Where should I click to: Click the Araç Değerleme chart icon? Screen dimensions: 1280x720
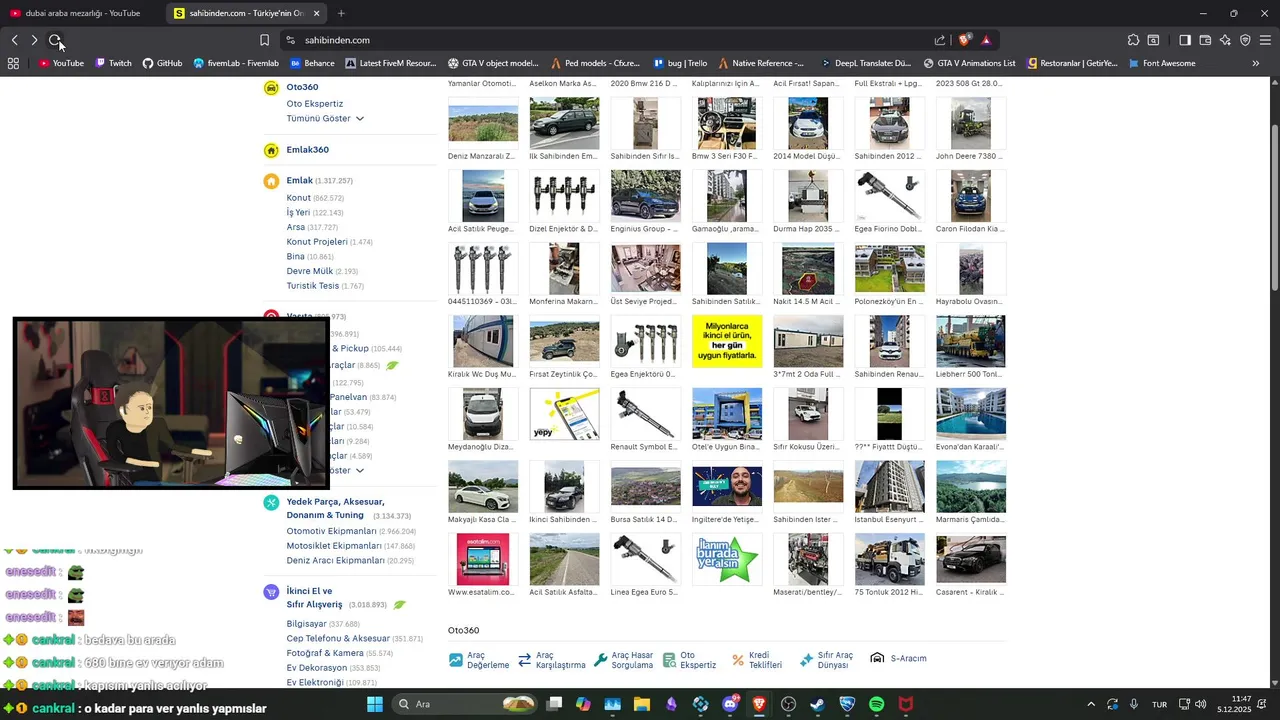(x=456, y=660)
